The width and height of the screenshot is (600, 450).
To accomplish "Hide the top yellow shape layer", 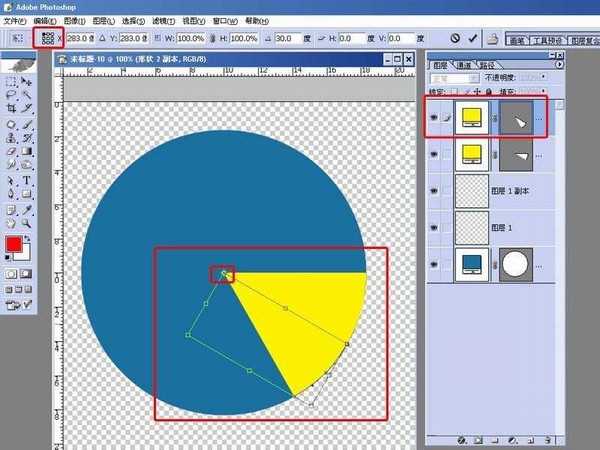I will [434, 117].
